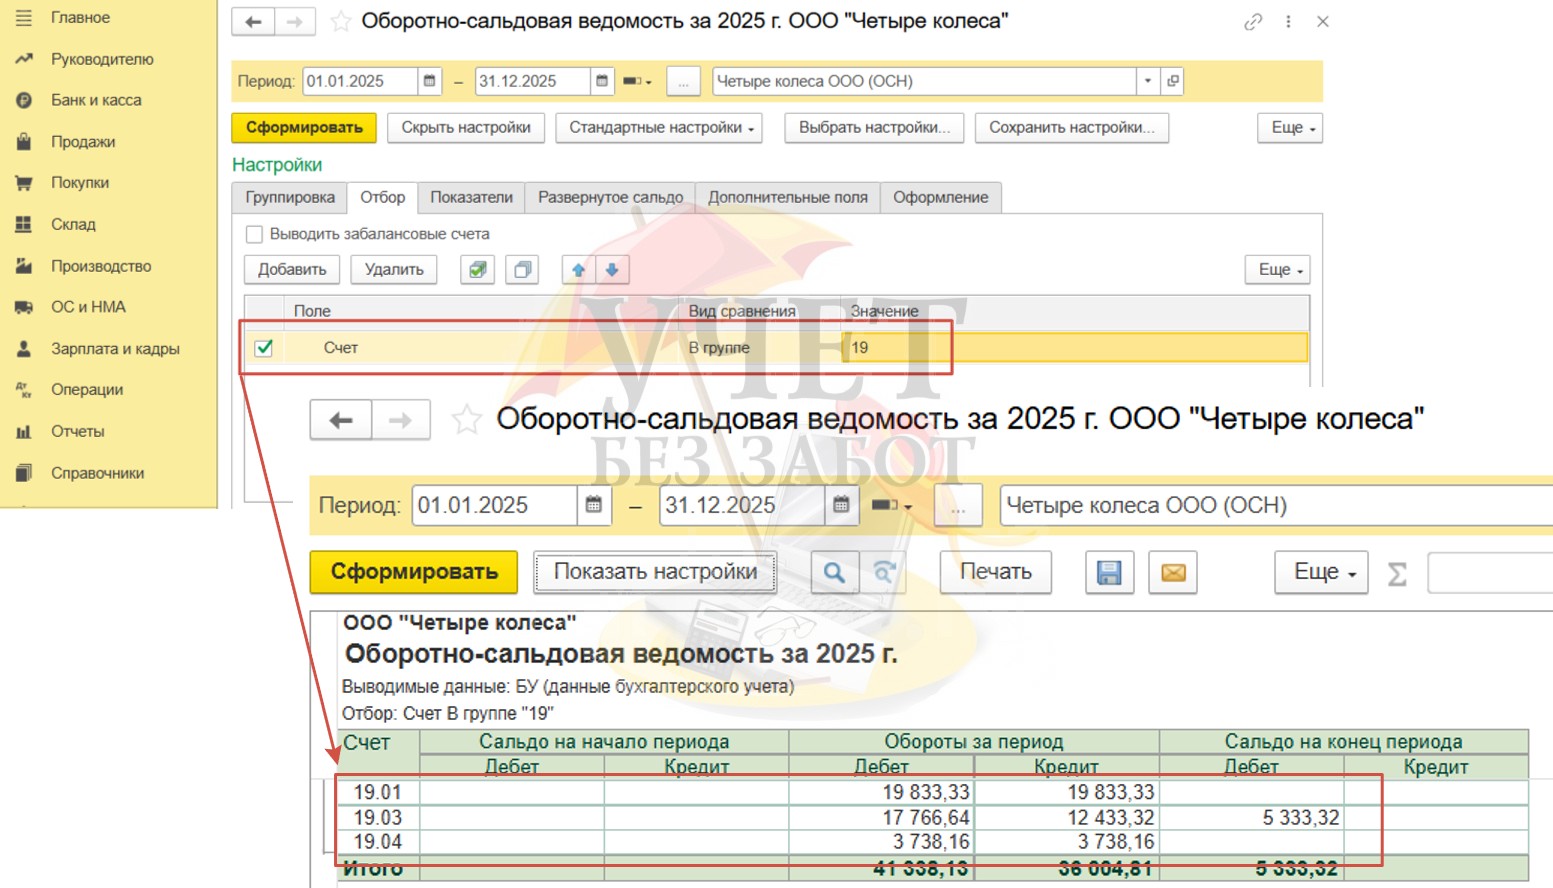Open the 'Показатели' tab

point(471,198)
